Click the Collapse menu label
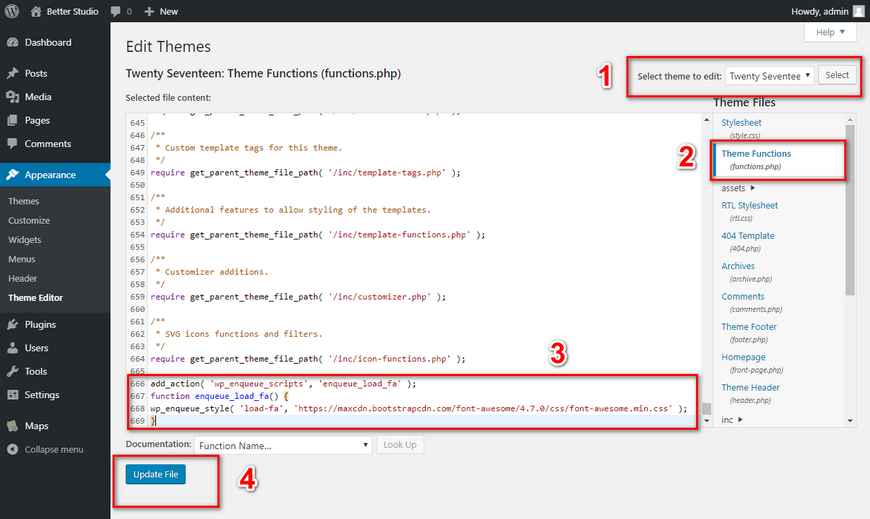The height and width of the screenshot is (519, 870). pos(54,450)
